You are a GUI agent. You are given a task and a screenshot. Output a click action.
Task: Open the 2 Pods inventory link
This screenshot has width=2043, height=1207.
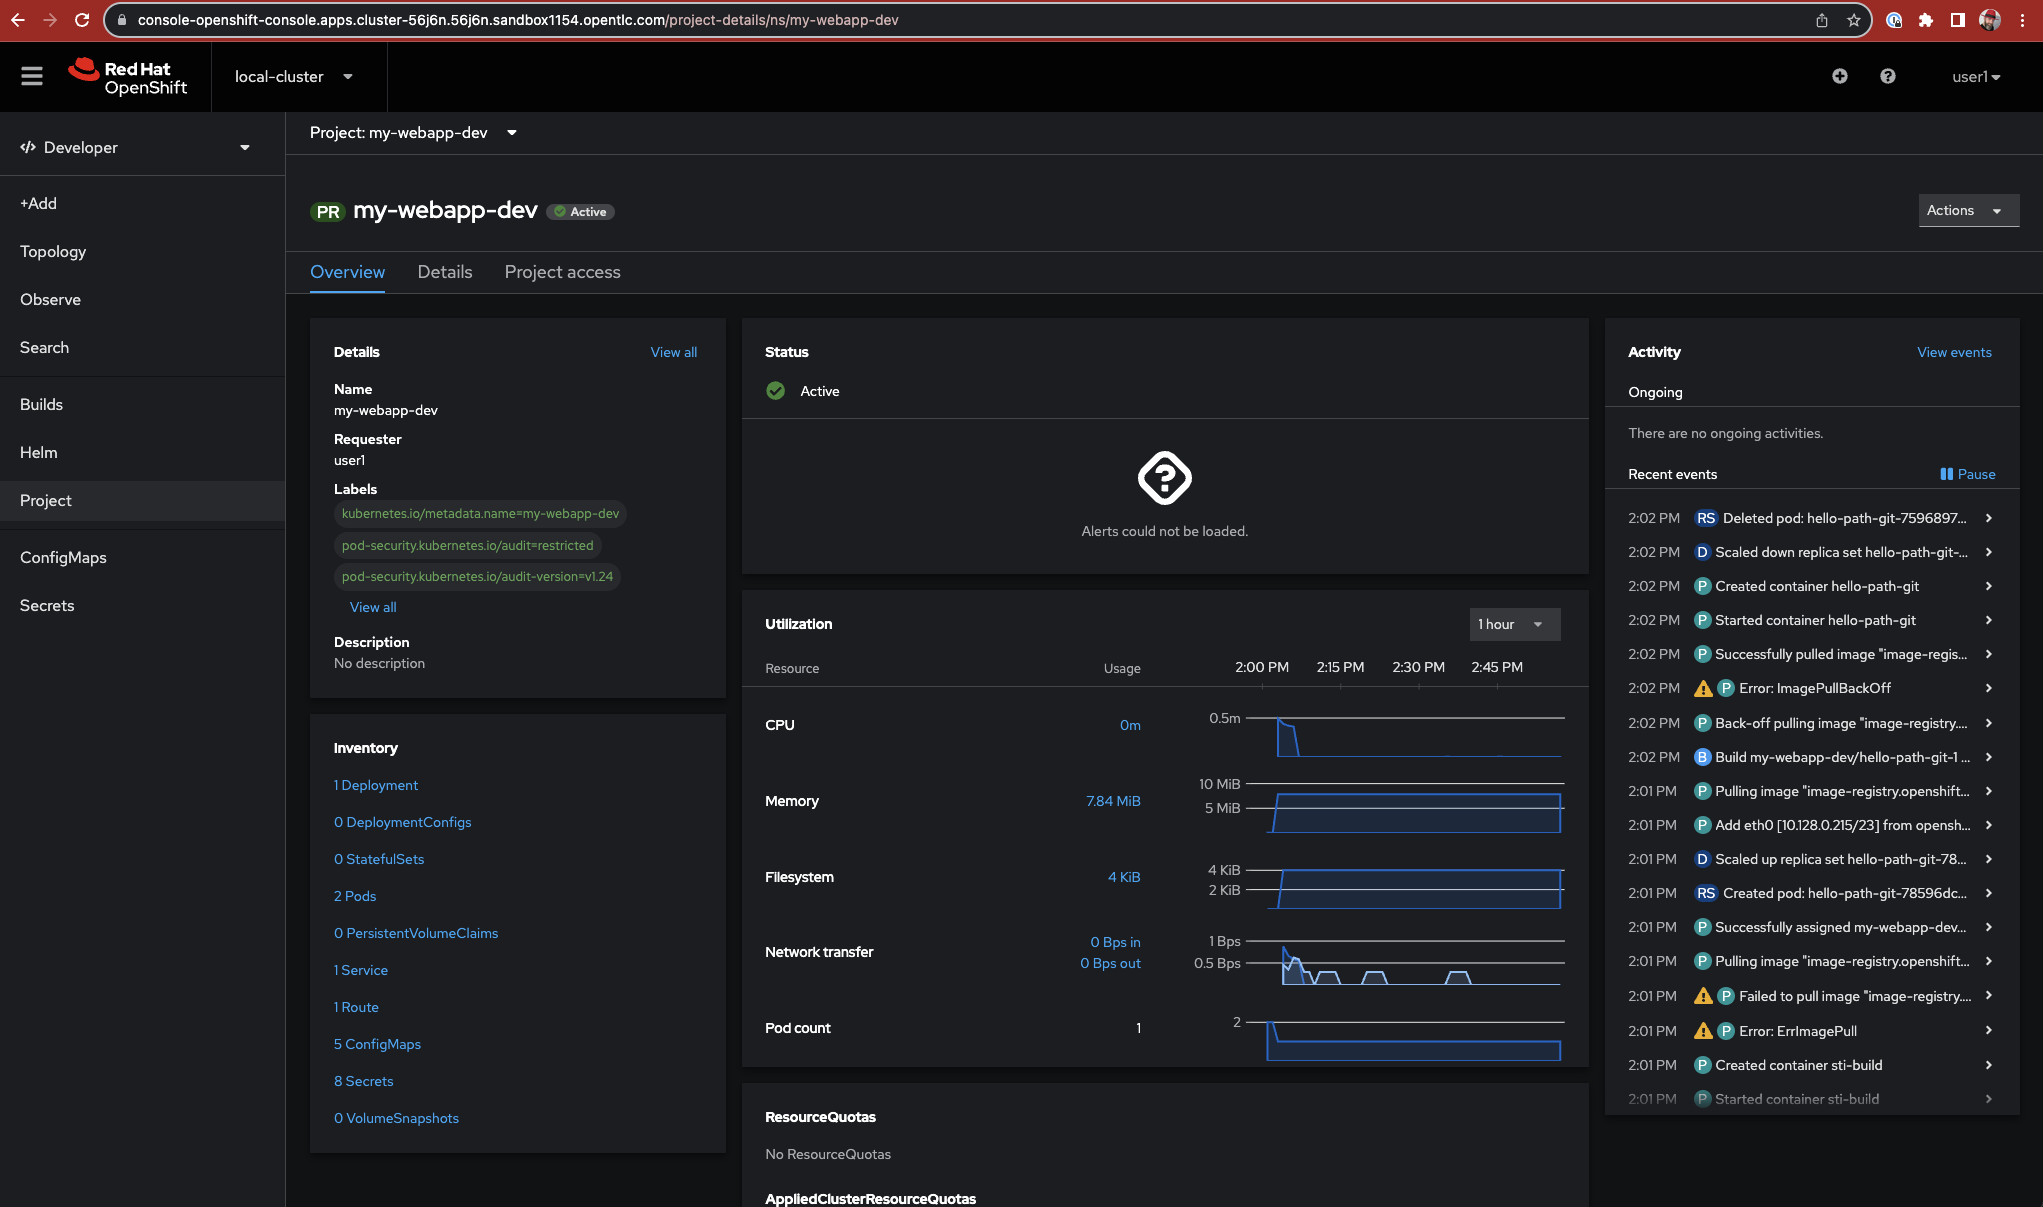tap(355, 896)
